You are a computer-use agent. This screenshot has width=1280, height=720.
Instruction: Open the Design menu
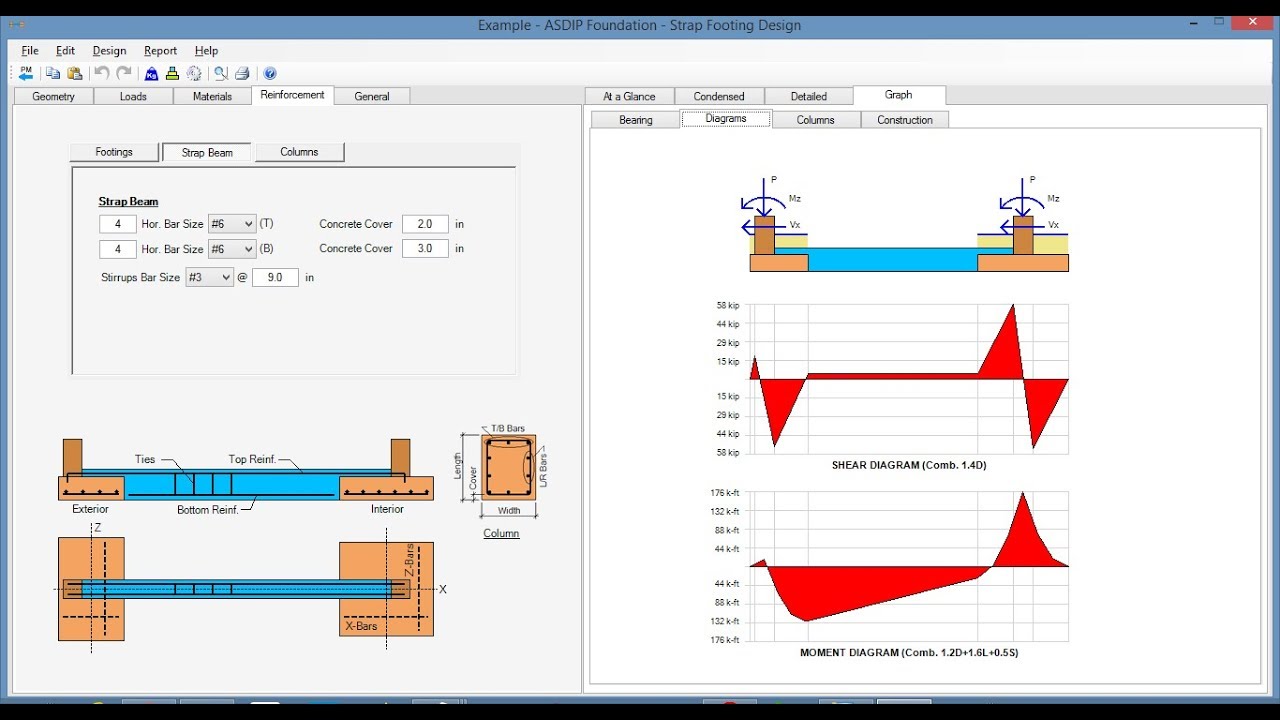(x=110, y=51)
